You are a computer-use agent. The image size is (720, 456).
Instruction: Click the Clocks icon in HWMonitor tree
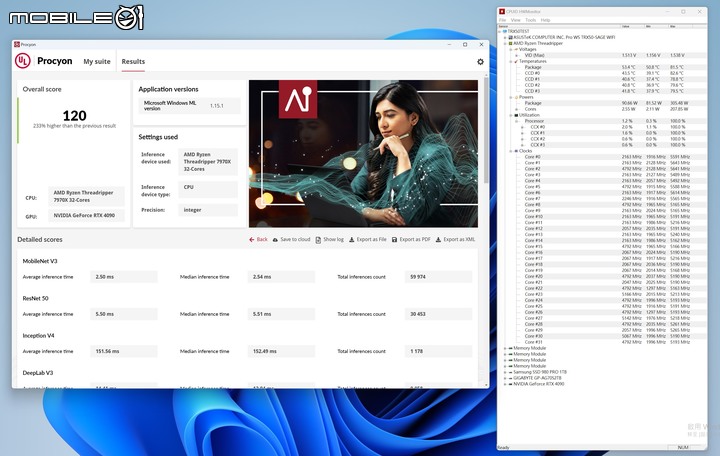(x=516, y=151)
